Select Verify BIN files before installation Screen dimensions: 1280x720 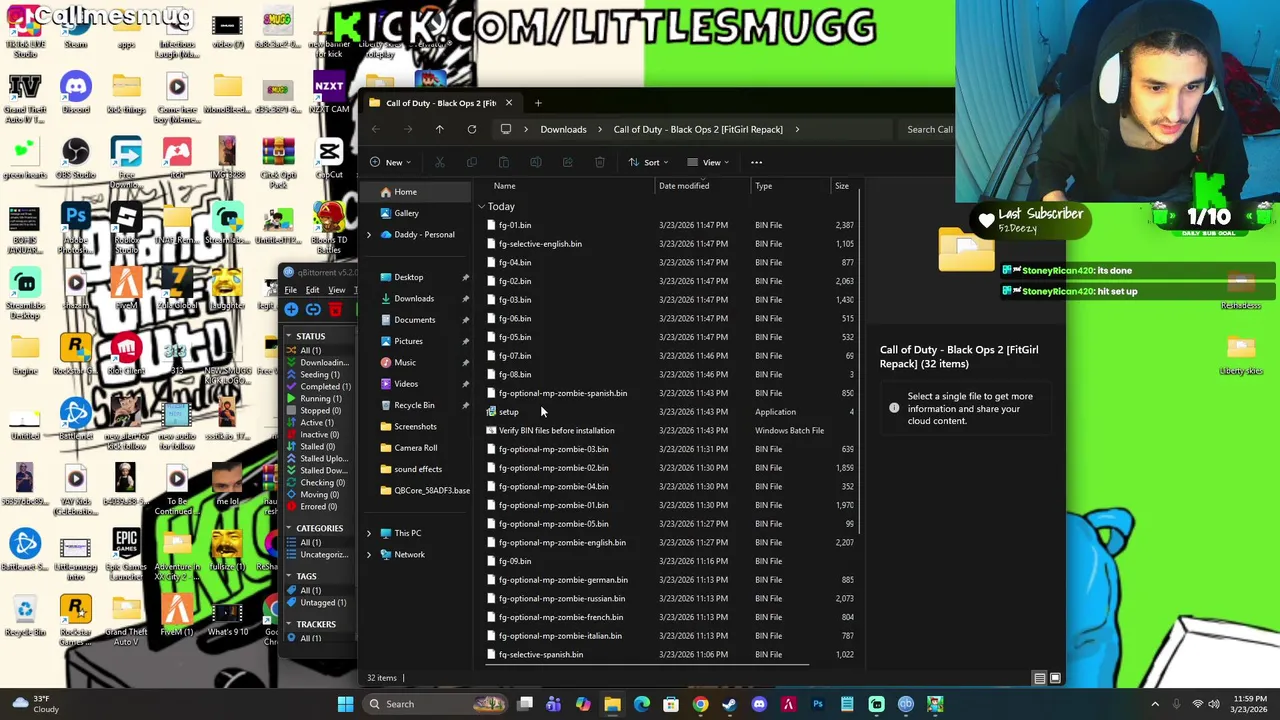pos(556,431)
